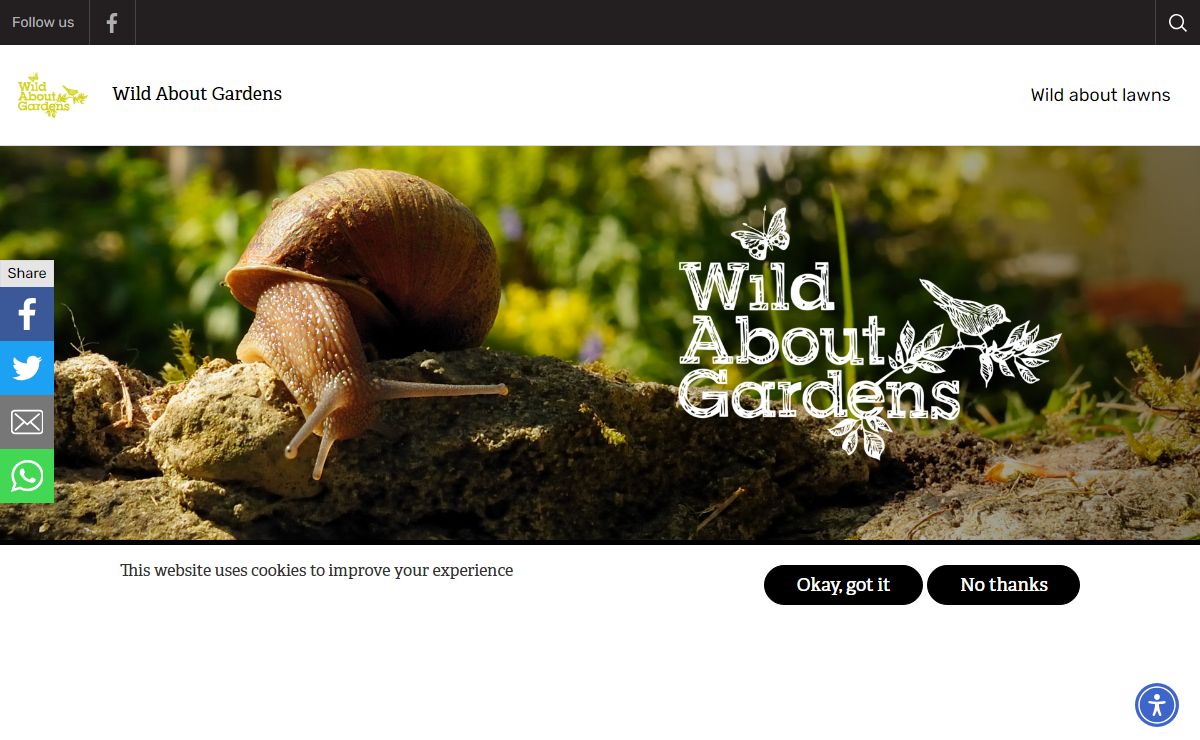Image resolution: width=1200 pixels, height=740 pixels.
Task: Share this page by email
Action: (27, 422)
